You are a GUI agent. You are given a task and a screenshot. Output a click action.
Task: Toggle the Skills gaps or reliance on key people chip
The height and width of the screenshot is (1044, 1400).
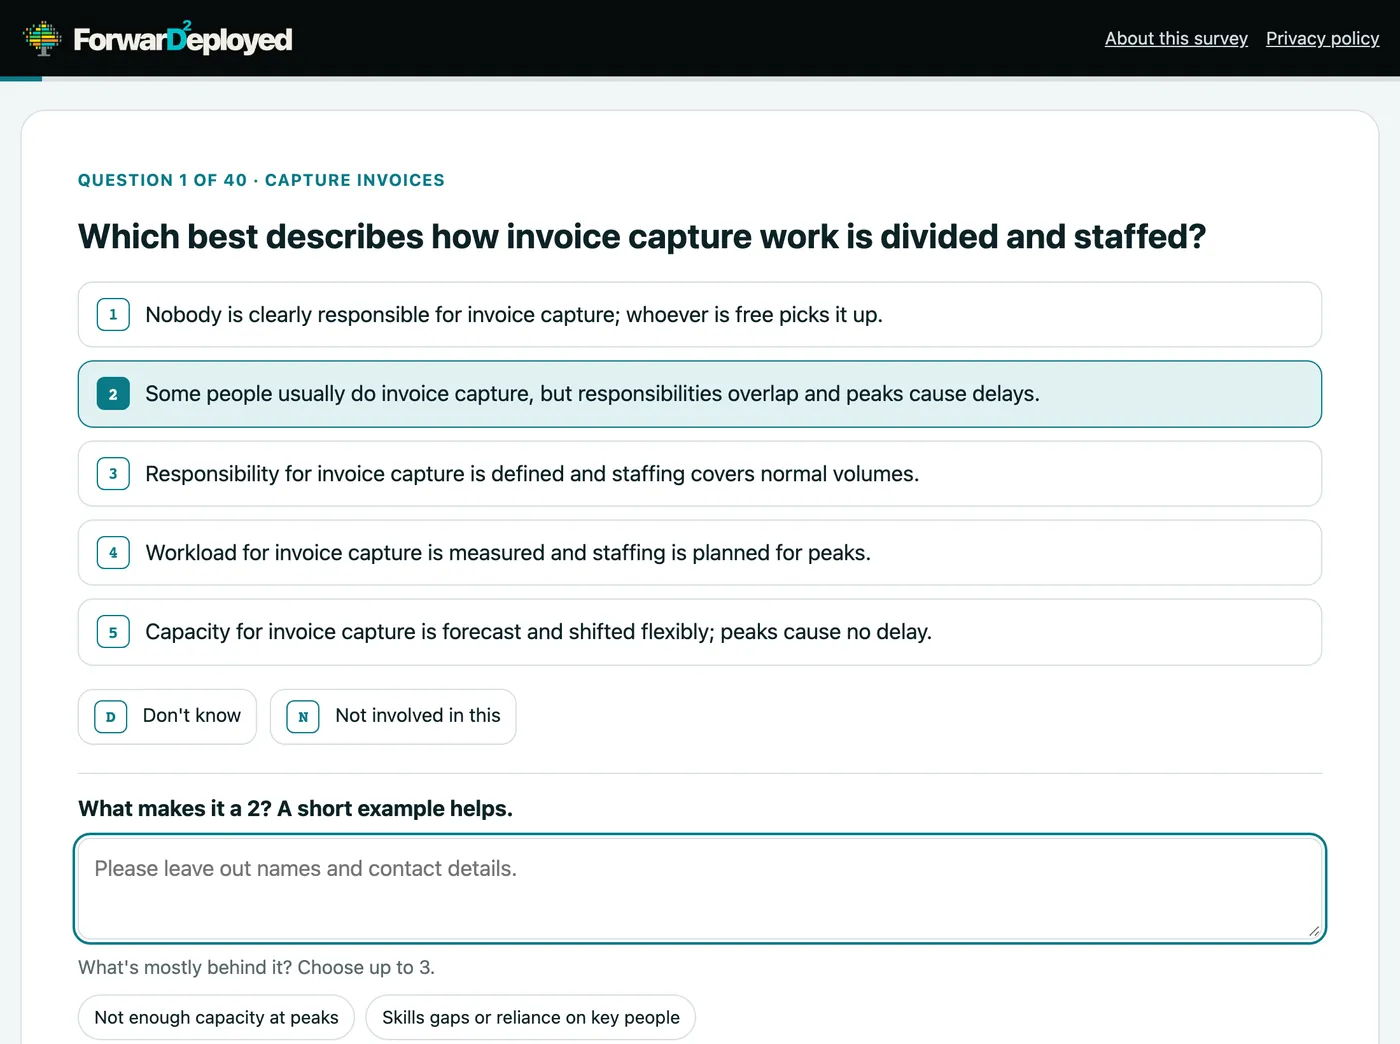(531, 1017)
